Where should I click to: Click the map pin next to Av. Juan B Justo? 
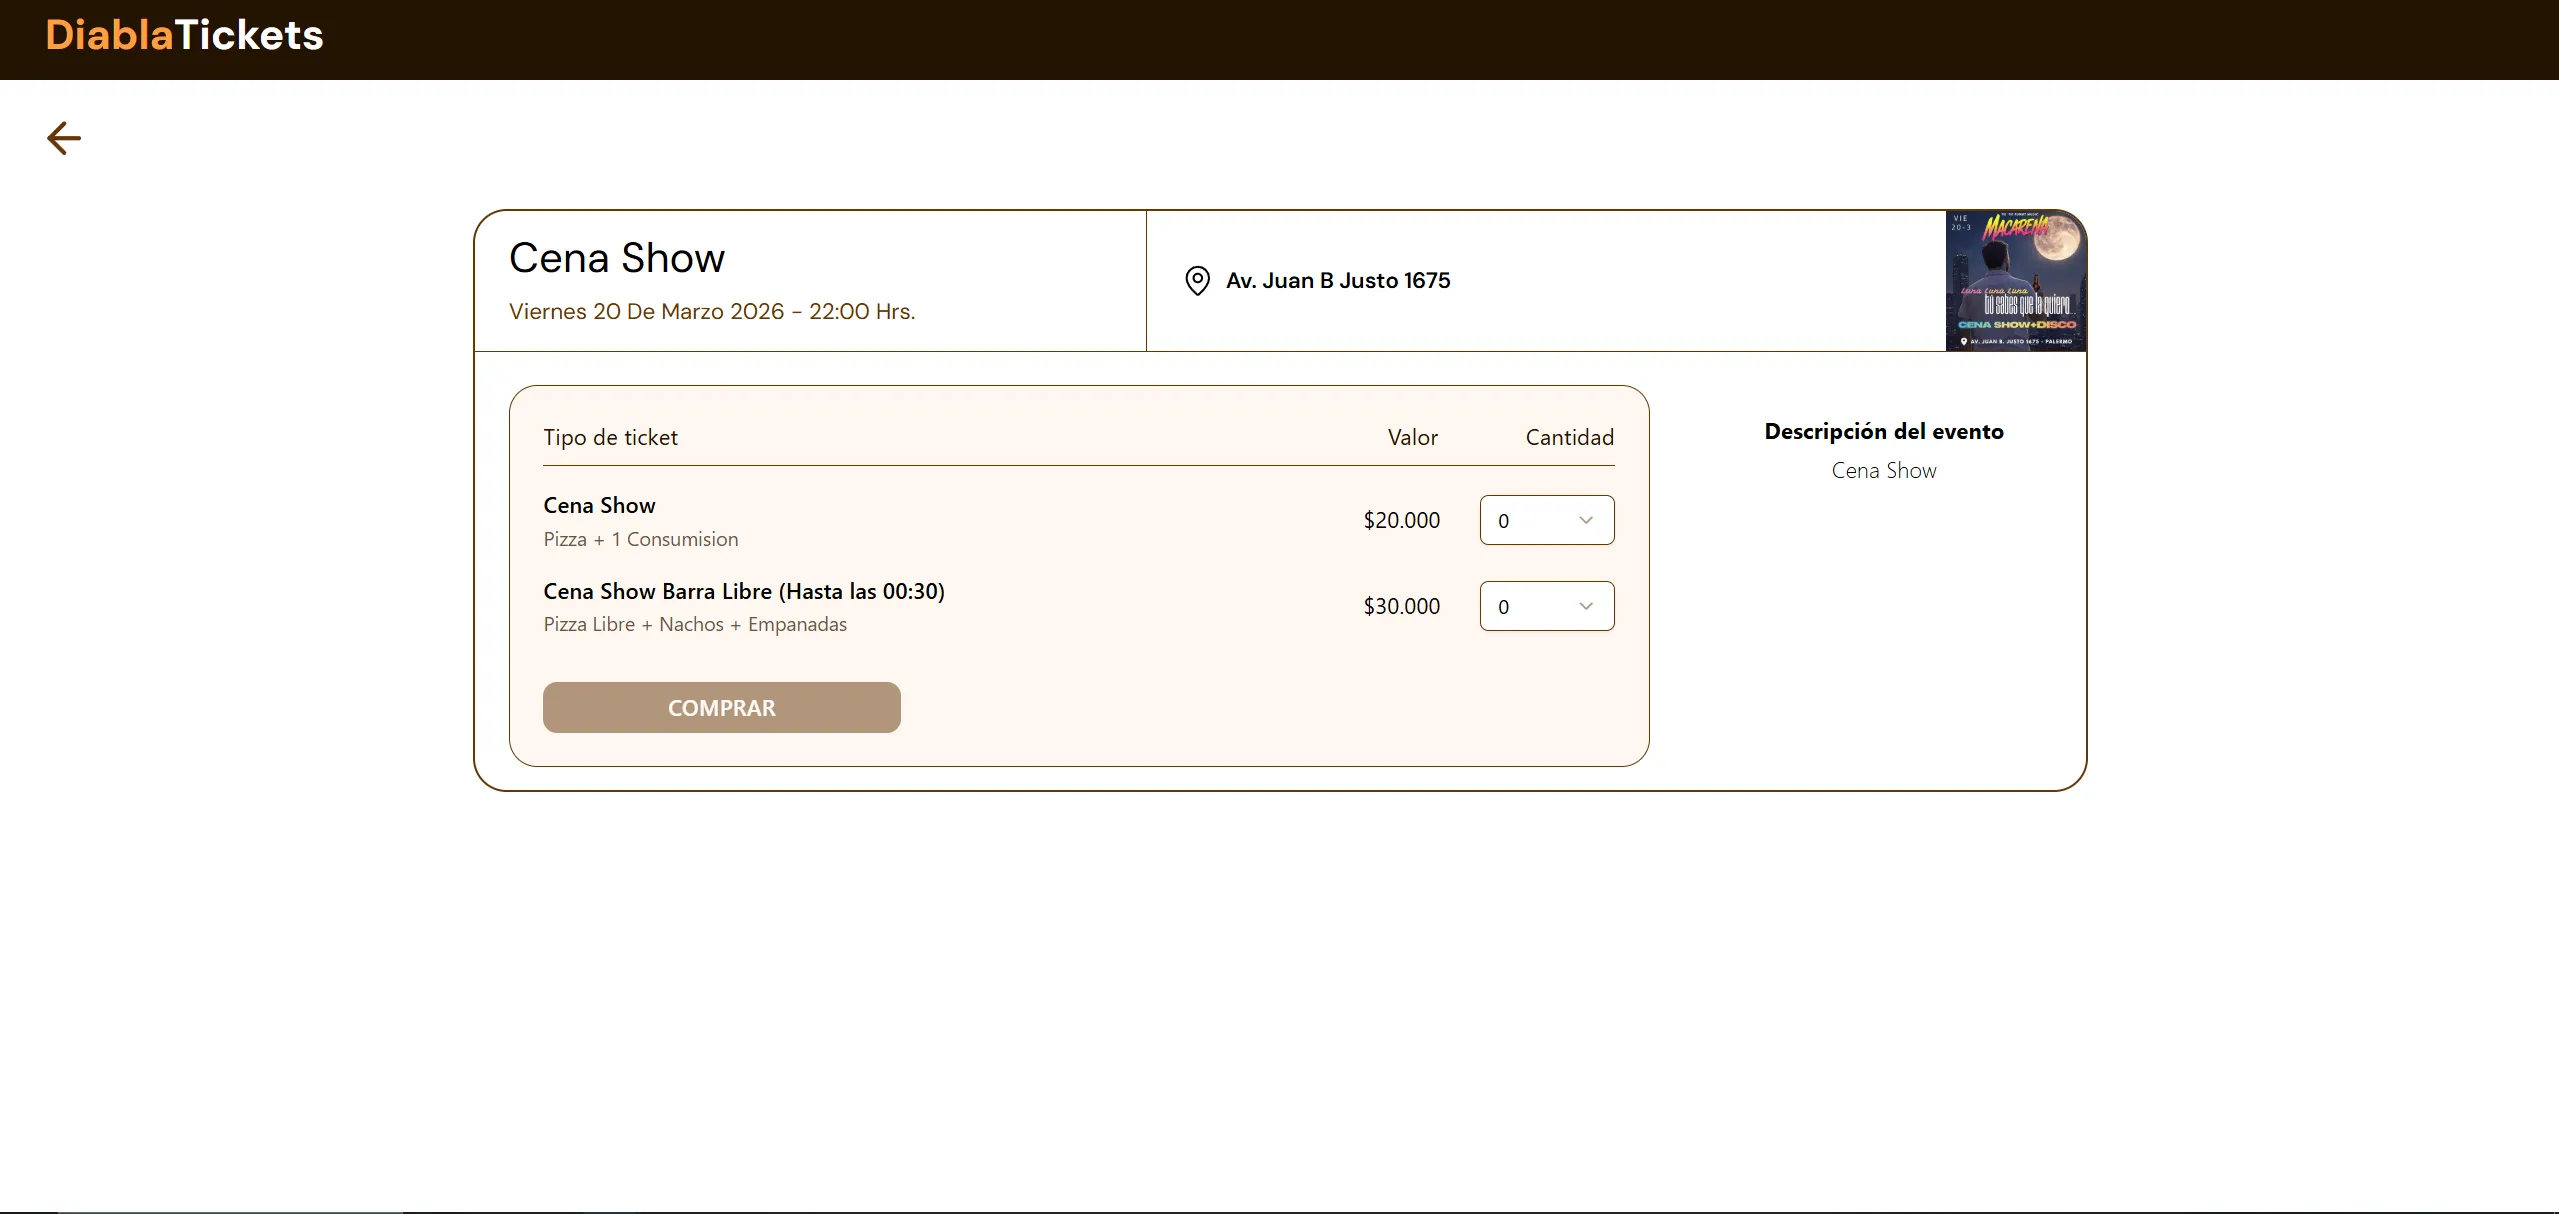tap(1196, 281)
